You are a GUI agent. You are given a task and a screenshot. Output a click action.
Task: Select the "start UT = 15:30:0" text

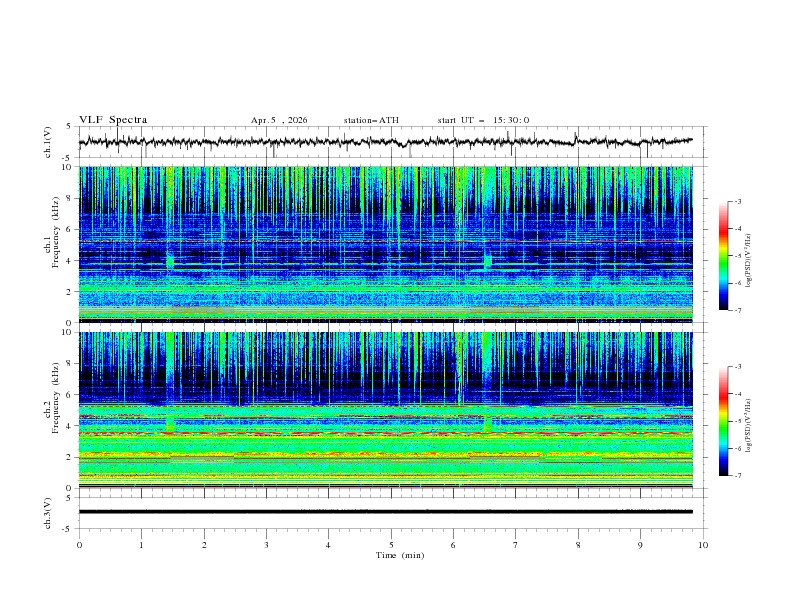(483, 120)
